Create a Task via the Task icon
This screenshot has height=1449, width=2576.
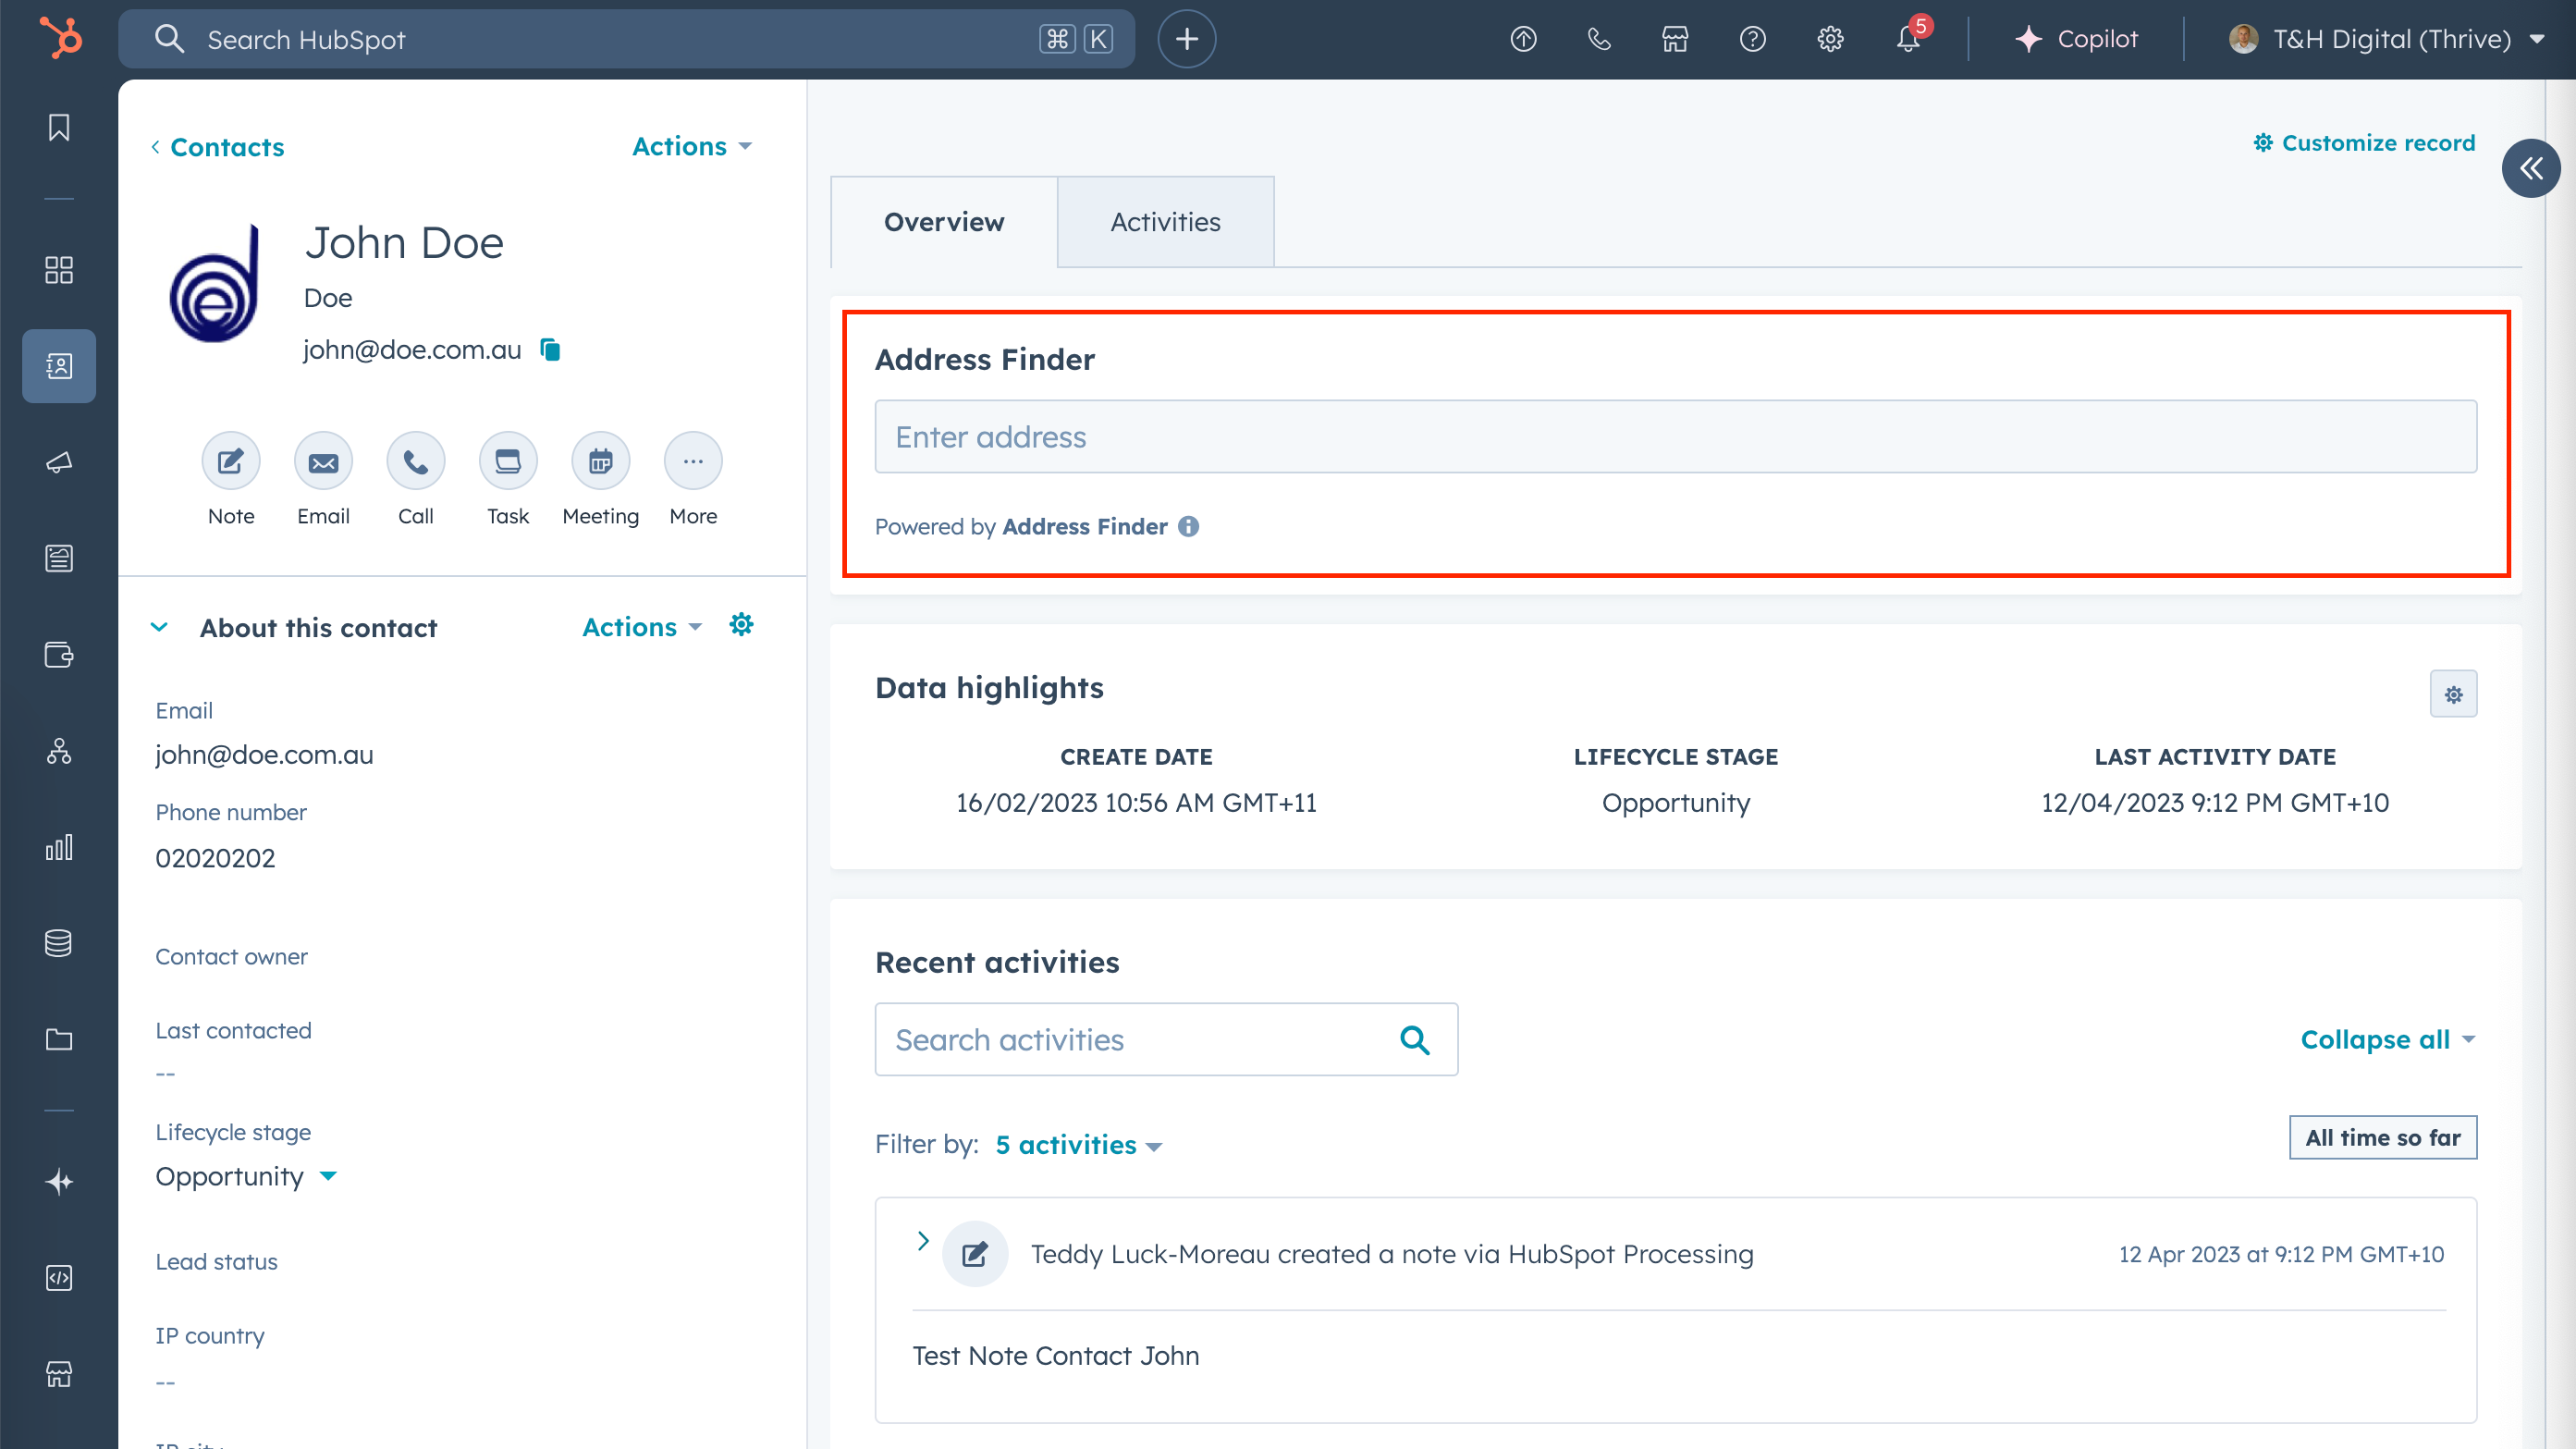pyautogui.click(x=508, y=461)
